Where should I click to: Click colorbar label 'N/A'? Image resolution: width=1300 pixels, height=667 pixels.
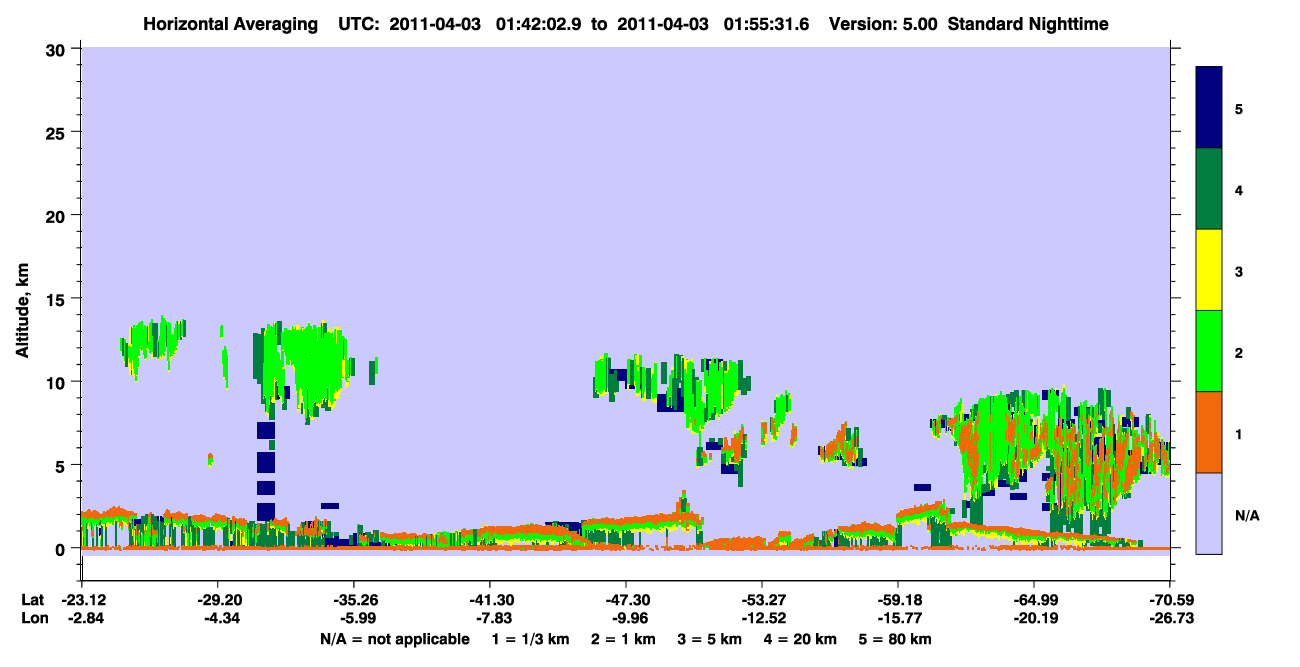[1246, 515]
